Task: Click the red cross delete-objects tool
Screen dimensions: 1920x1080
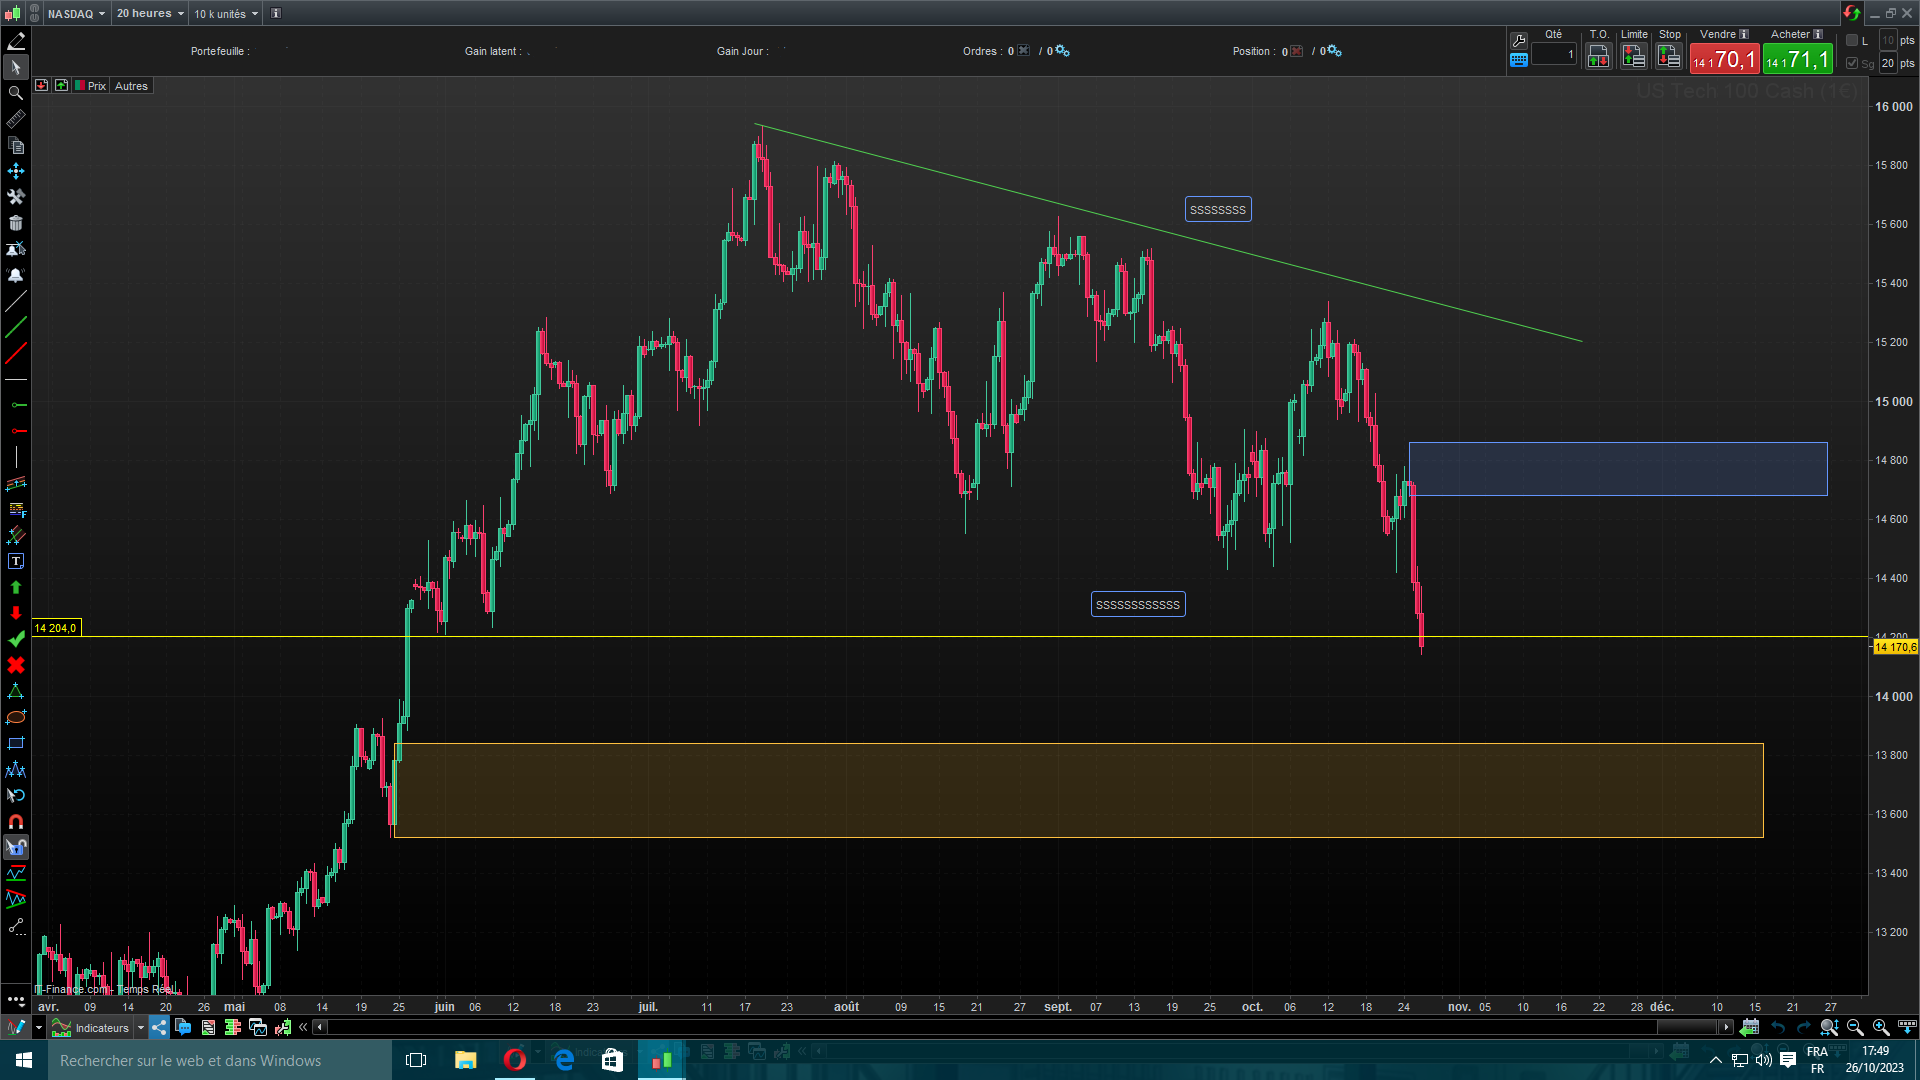Action: [x=16, y=666]
